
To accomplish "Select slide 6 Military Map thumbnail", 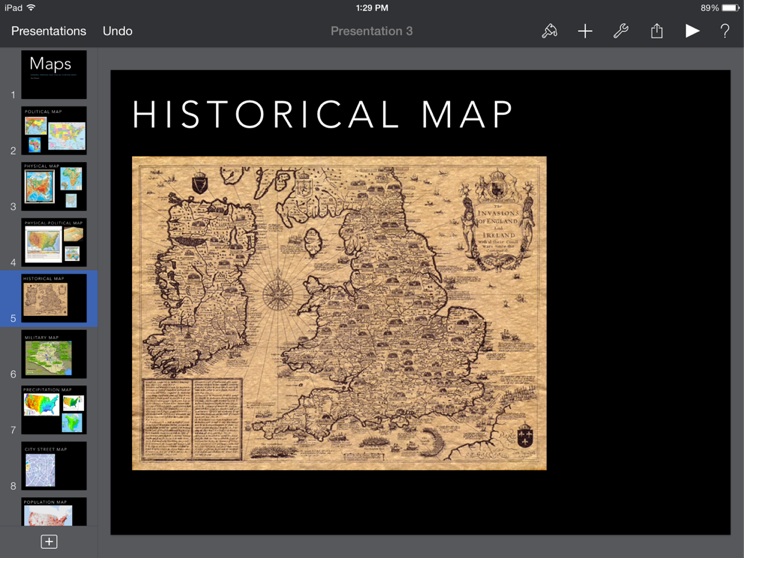I will click(54, 354).
